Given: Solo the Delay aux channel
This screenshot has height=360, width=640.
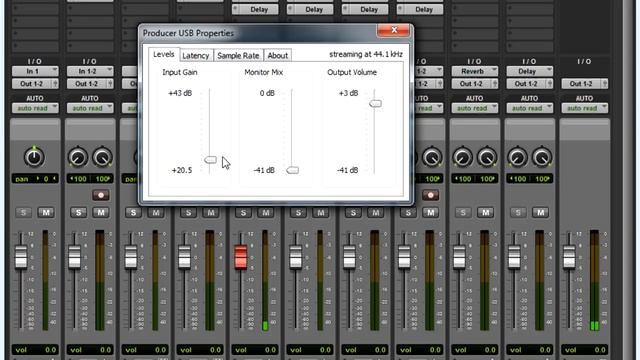Looking at the screenshot, I should 518,213.
